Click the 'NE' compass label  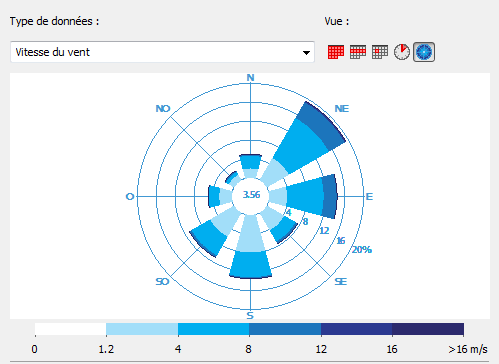(341, 109)
